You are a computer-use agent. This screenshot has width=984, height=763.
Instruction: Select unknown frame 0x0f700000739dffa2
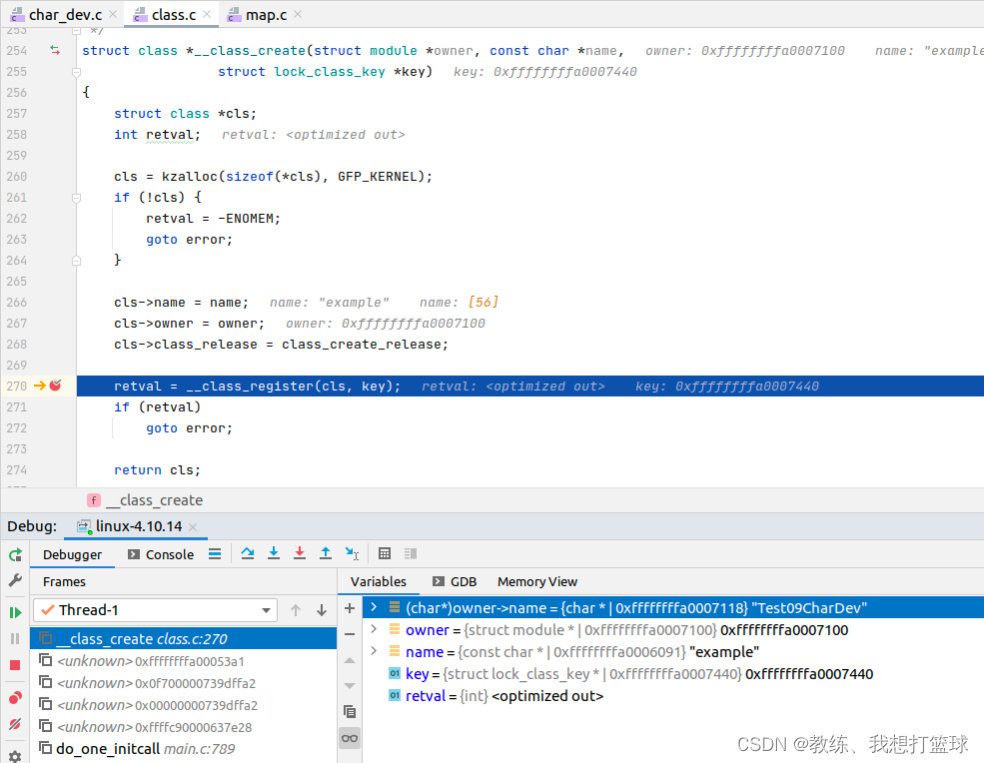(183, 683)
